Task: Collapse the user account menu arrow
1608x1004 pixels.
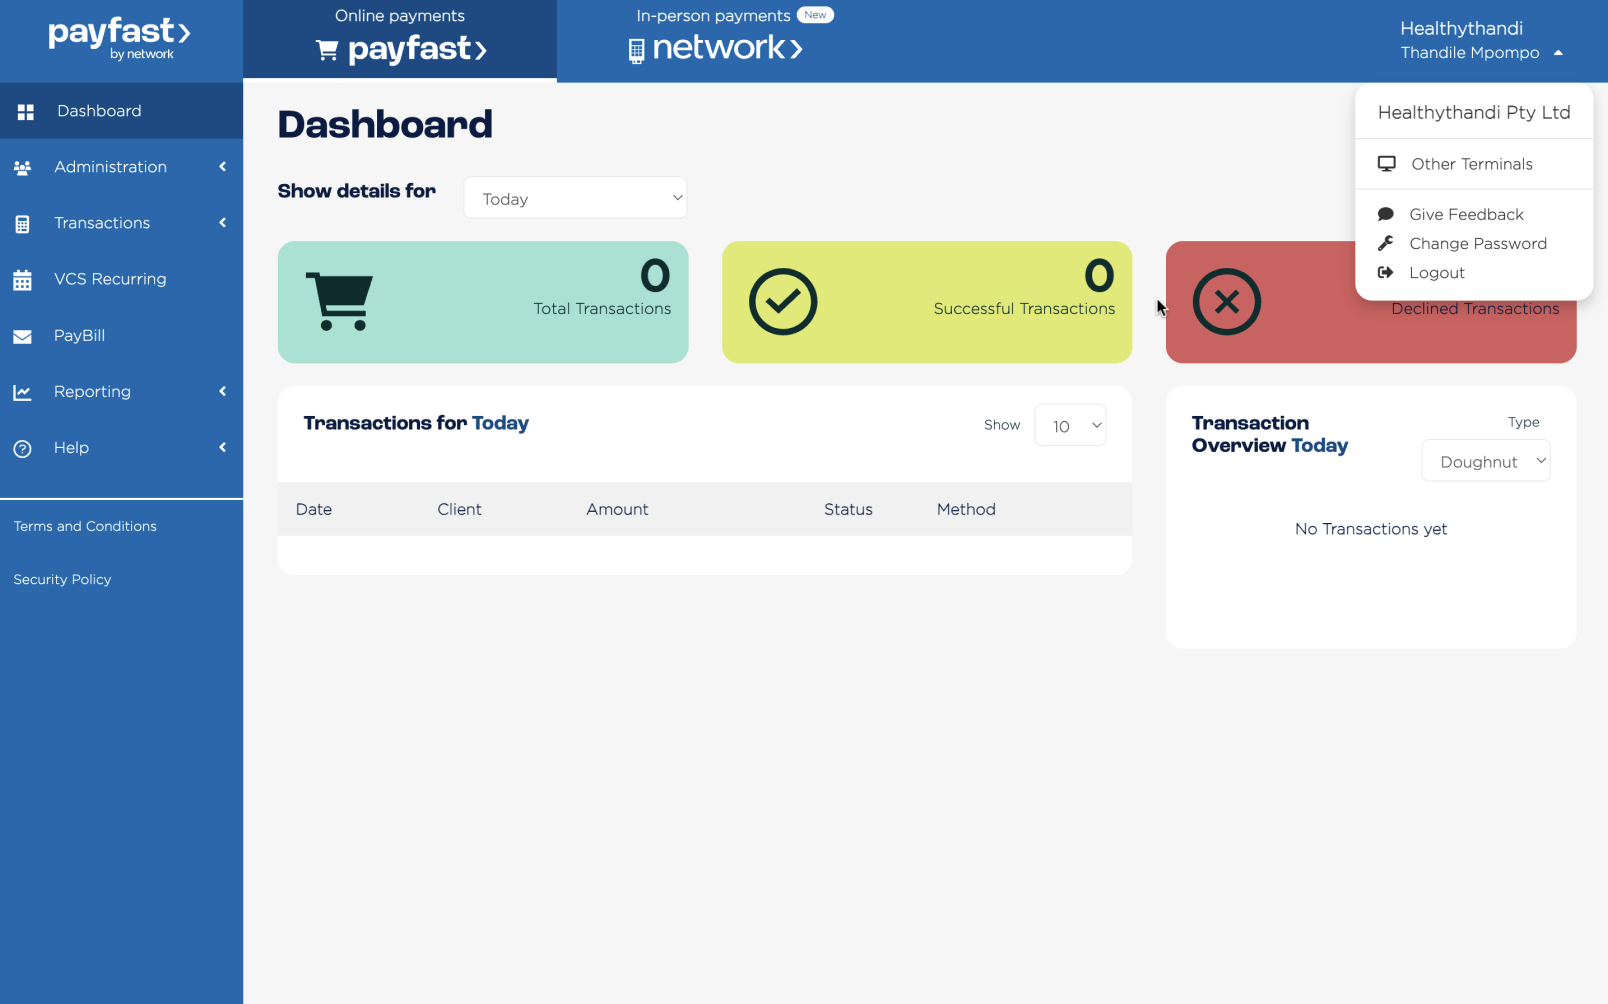Action: [x=1558, y=53]
